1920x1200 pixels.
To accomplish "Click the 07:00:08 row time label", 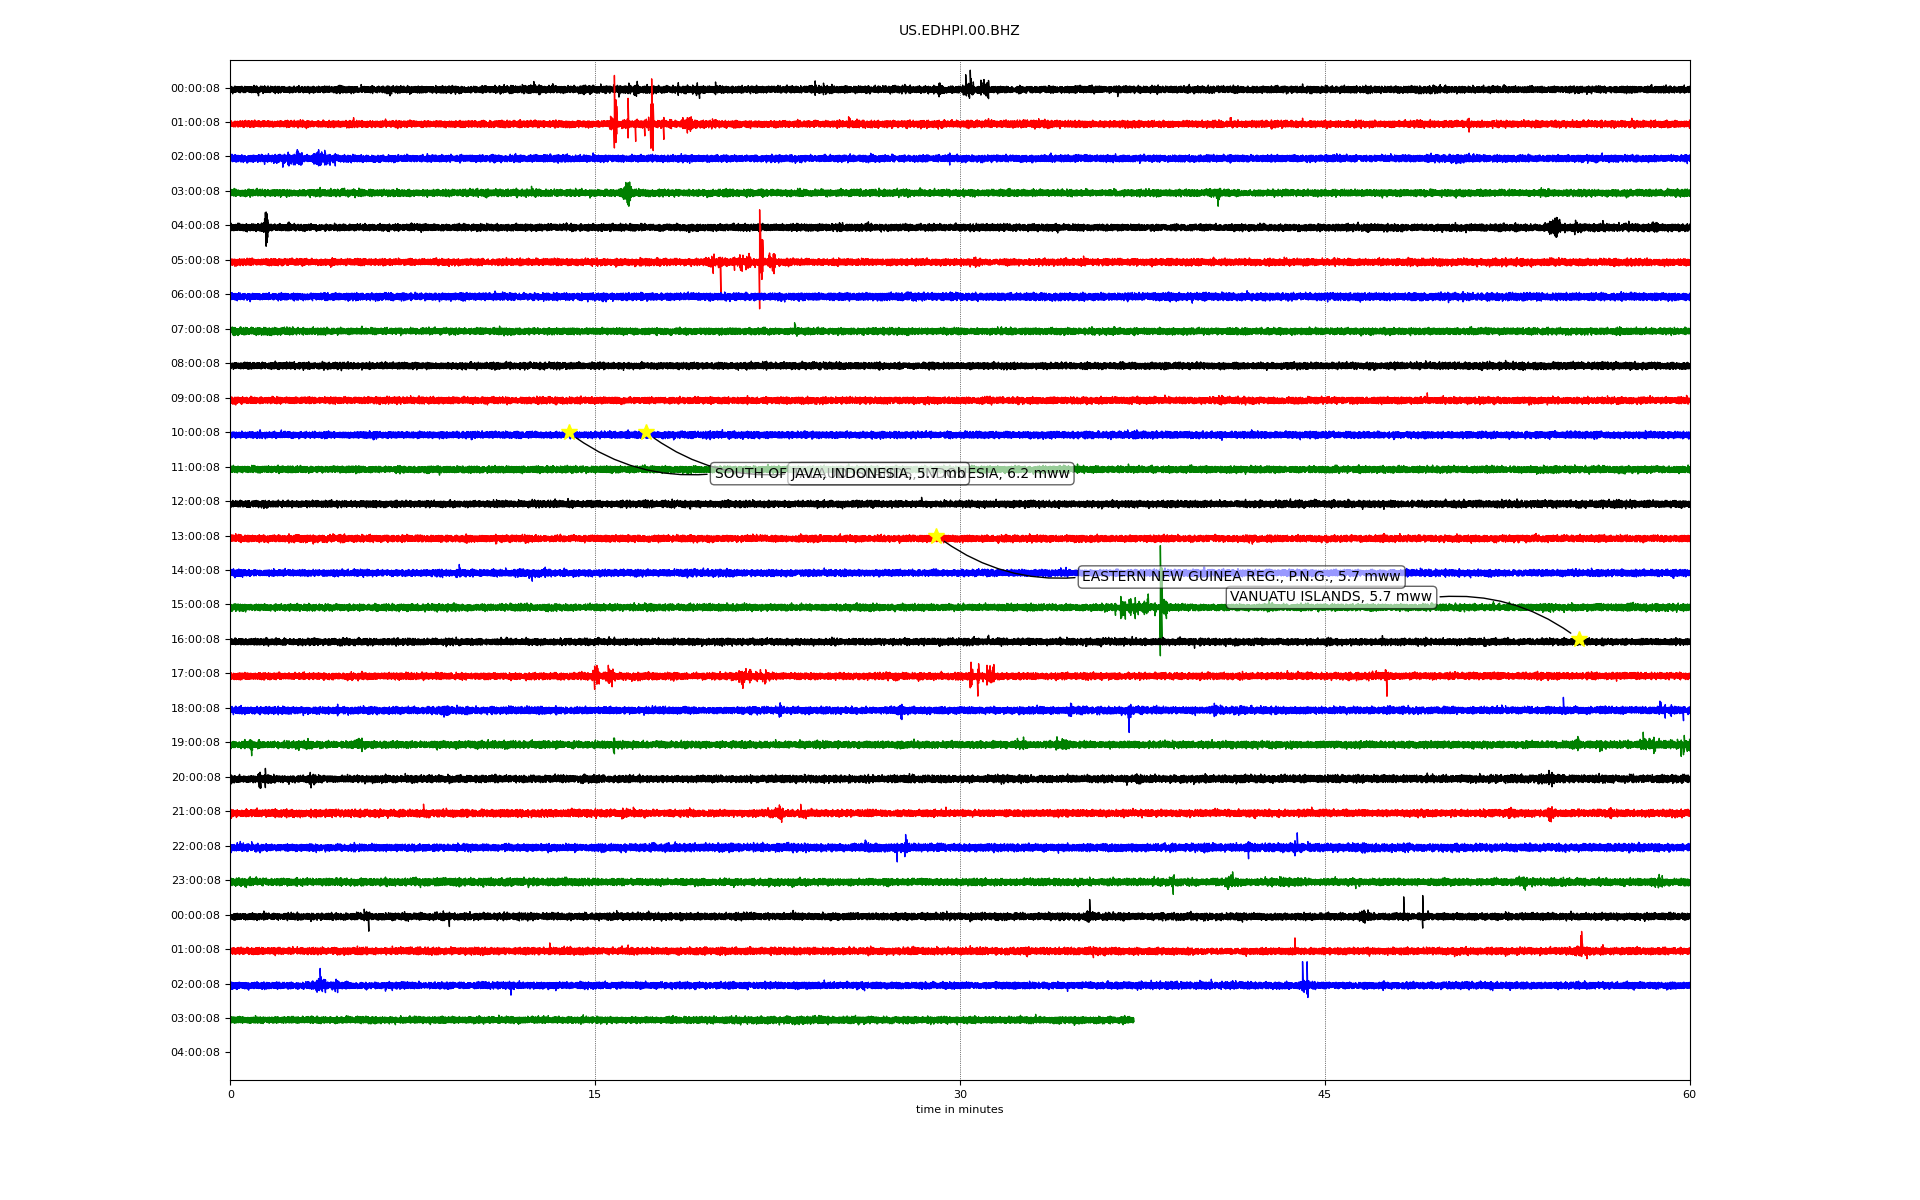I will tap(195, 330).
